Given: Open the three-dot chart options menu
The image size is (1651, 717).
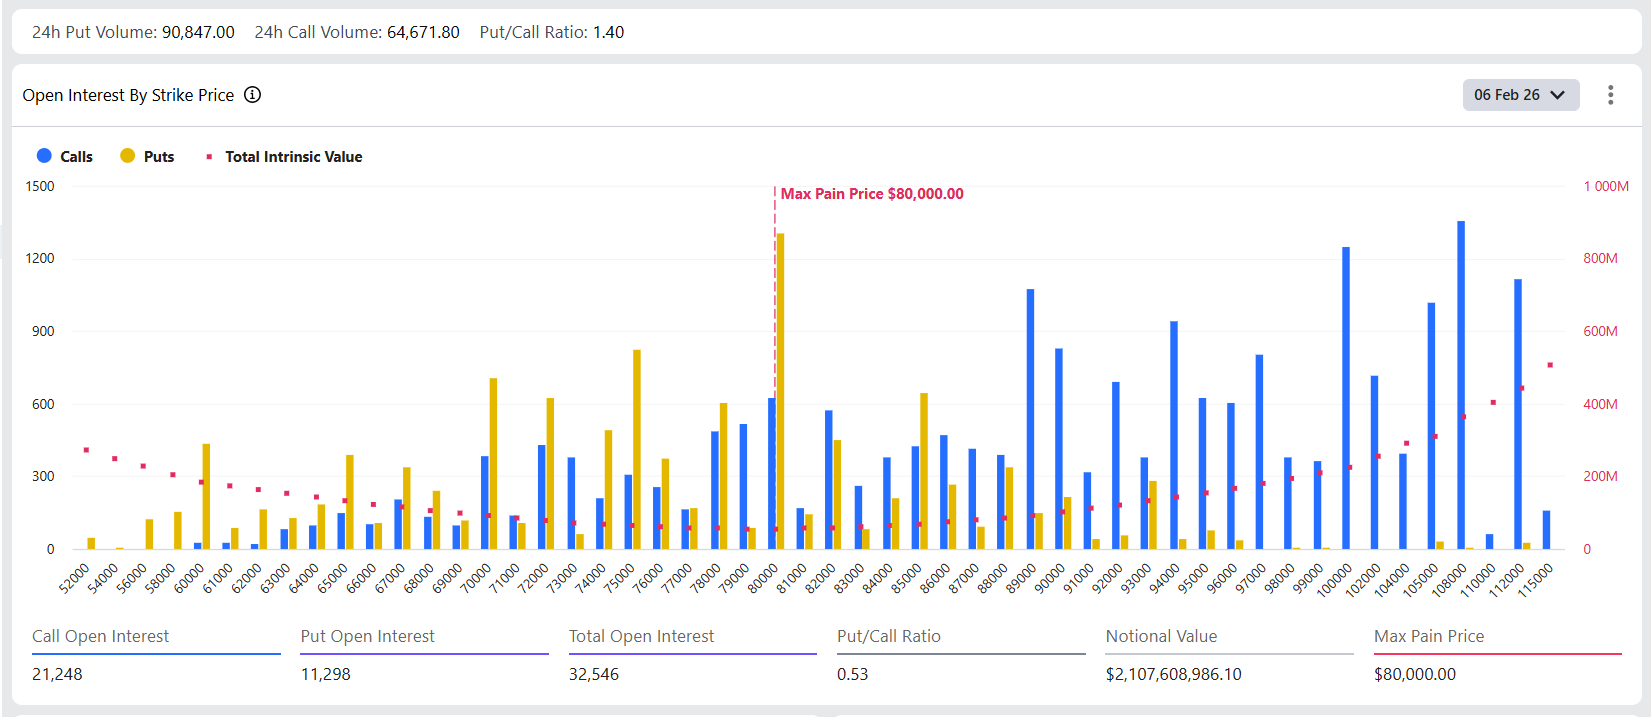Looking at the screenshot, I should pyautogui.click(x=1610, y=95).
